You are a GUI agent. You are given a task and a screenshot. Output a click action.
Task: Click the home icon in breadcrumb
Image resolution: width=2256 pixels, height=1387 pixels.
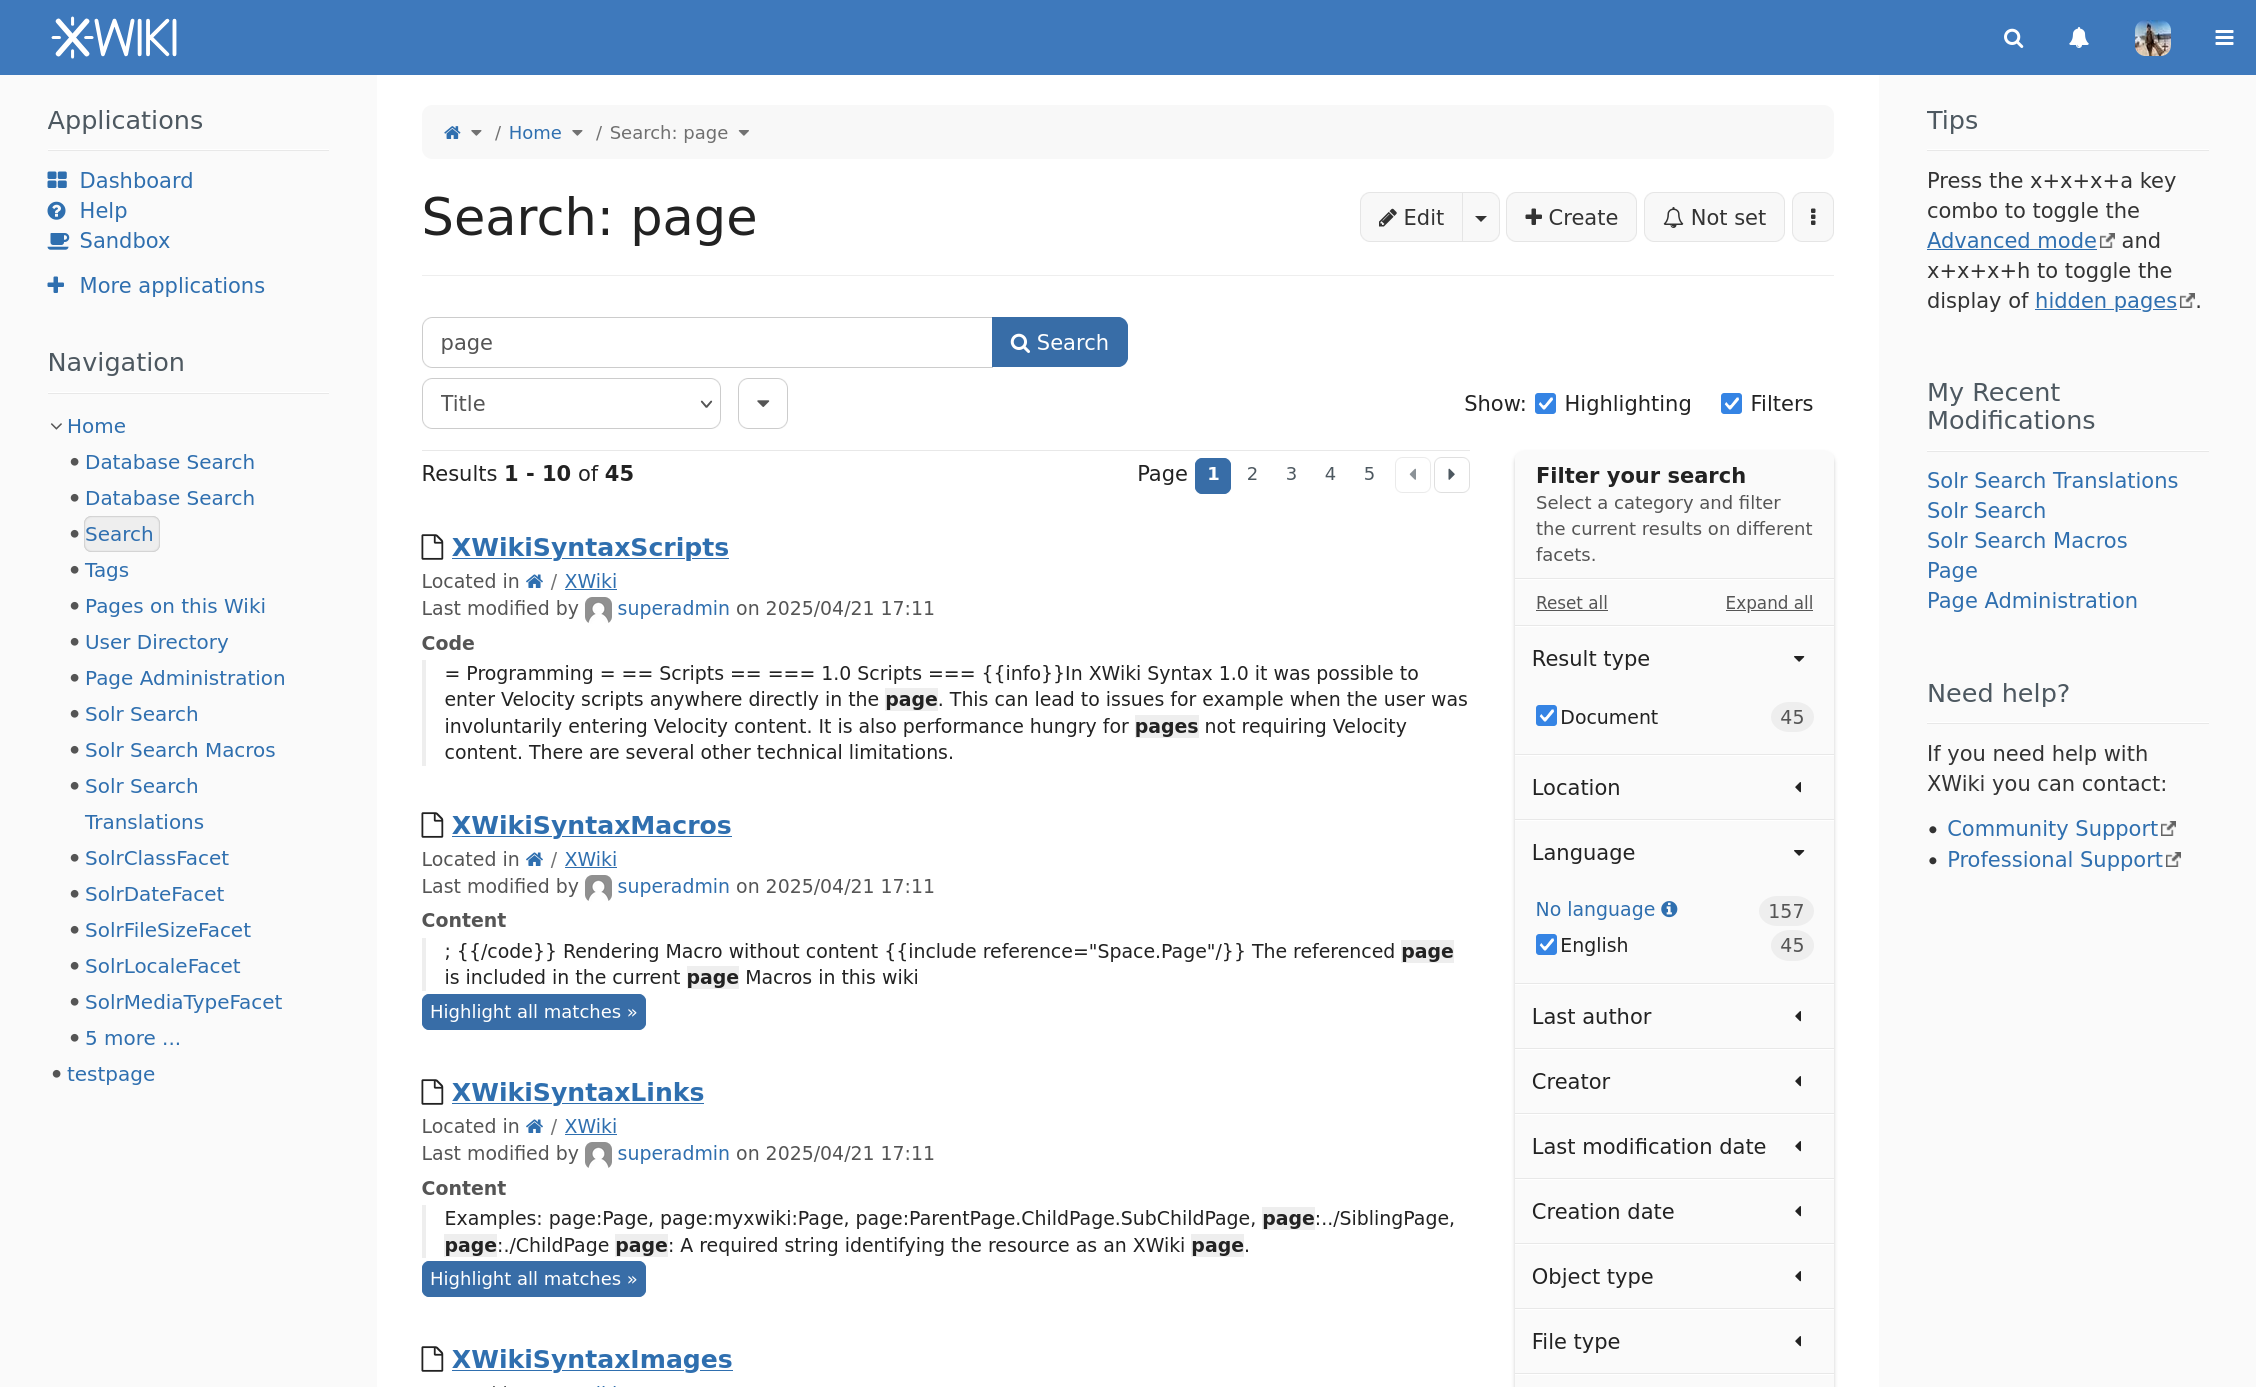tap(452, 133)
